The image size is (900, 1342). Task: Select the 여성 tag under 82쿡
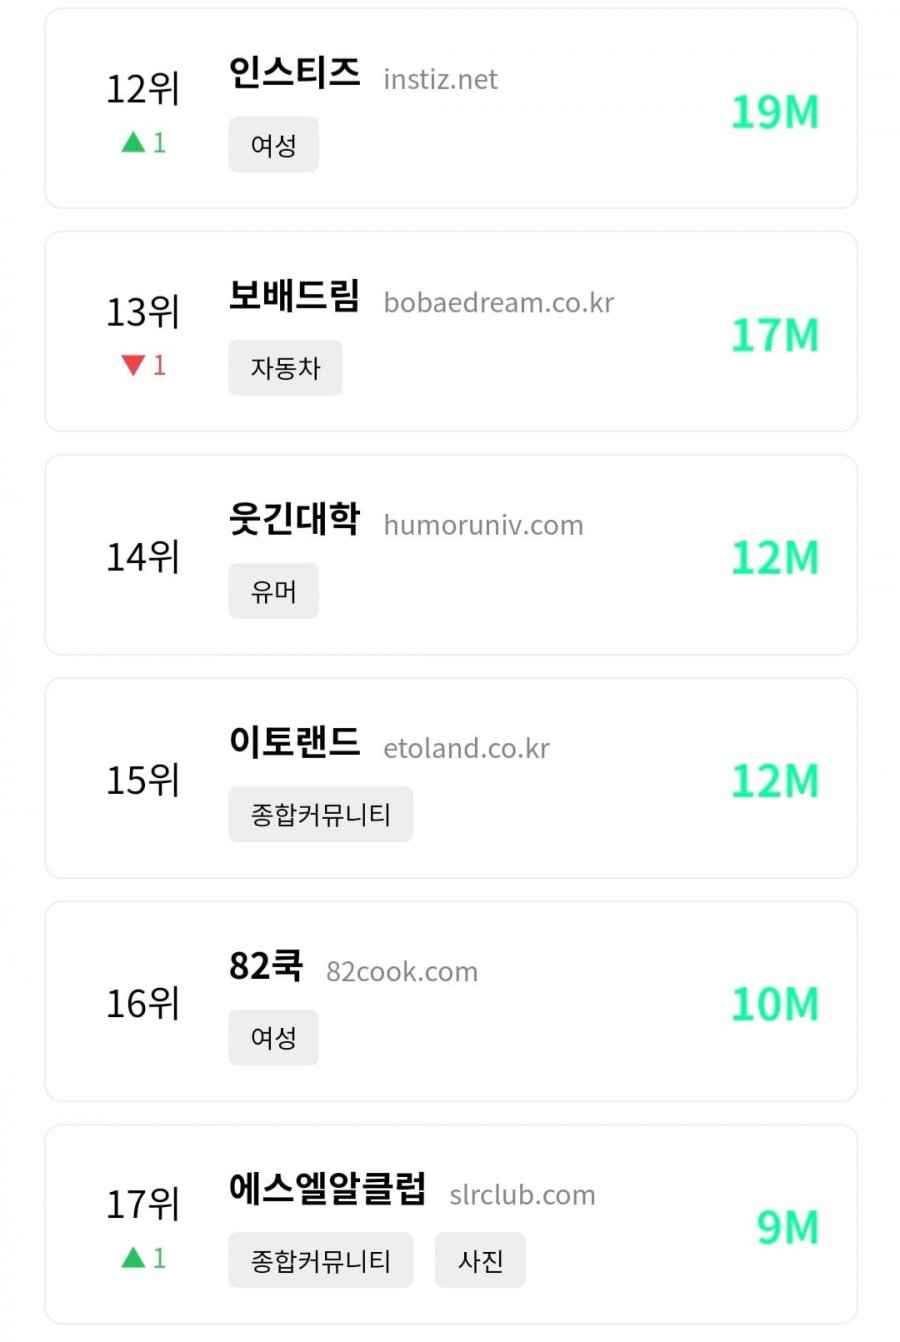pyautogui.click(x=273, y=1037)
